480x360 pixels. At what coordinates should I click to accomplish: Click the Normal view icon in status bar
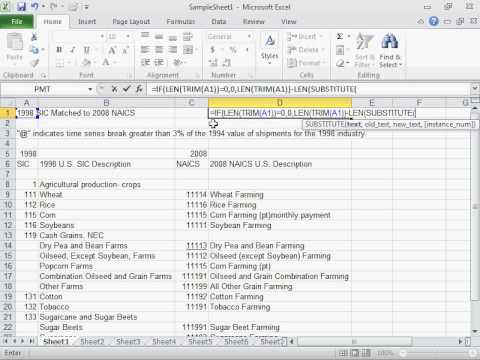(x=342, y=353)
